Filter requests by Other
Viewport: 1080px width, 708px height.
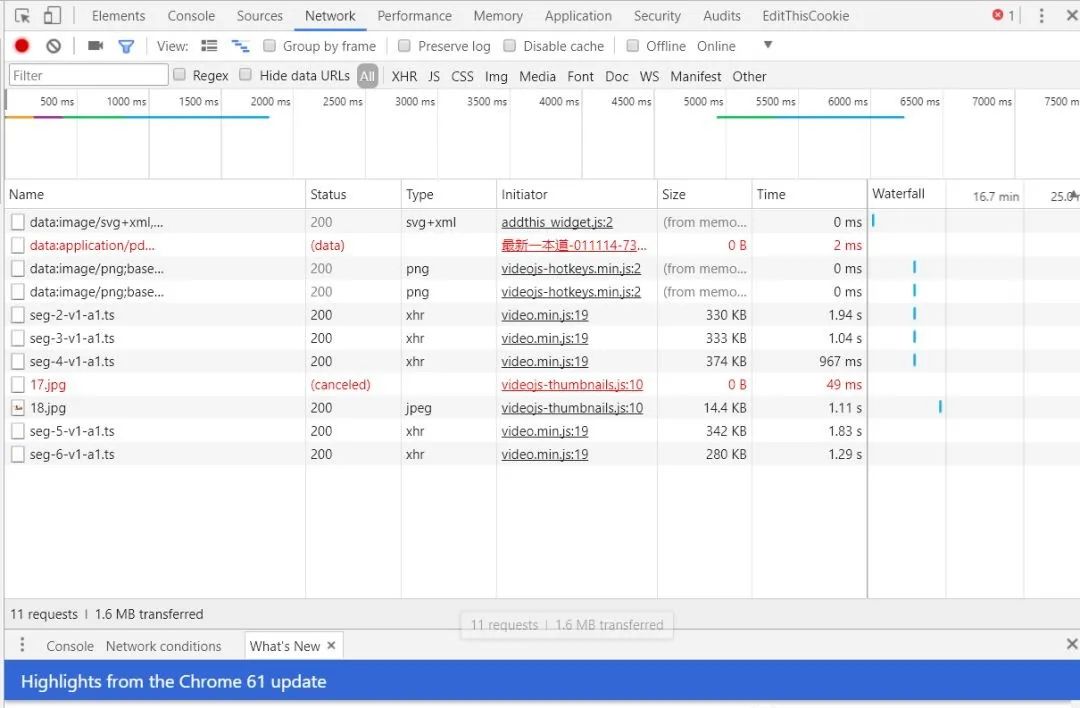click(749, 76)
